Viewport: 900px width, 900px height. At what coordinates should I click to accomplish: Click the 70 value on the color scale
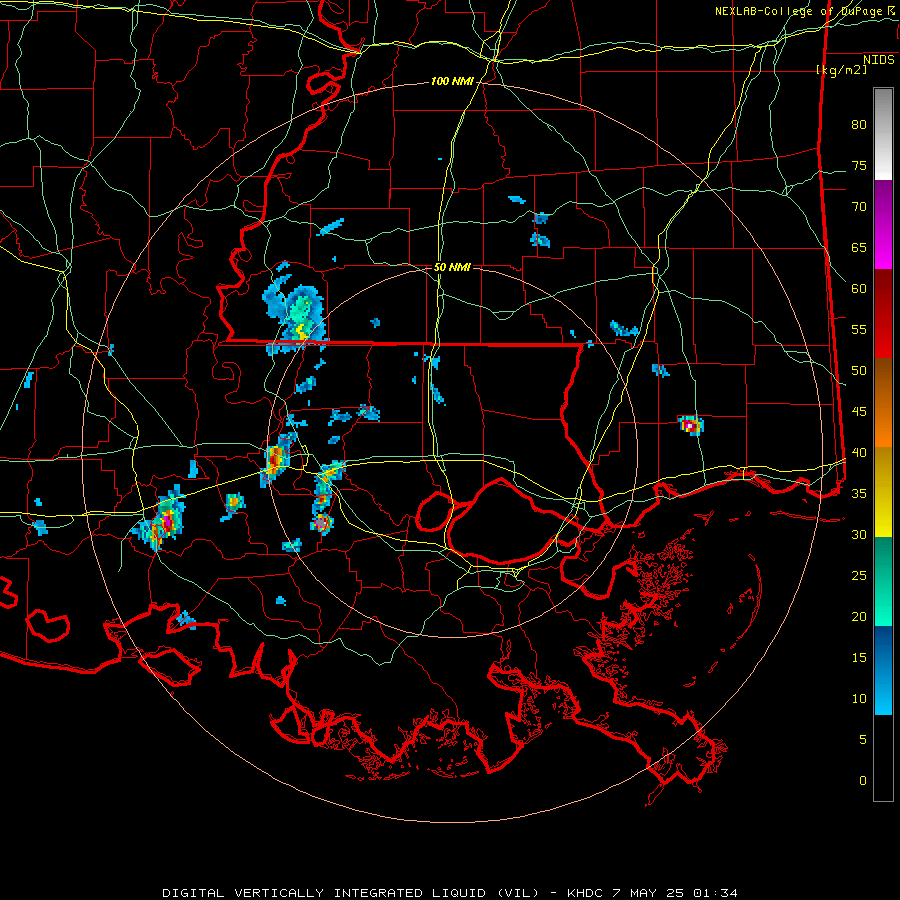859,207
